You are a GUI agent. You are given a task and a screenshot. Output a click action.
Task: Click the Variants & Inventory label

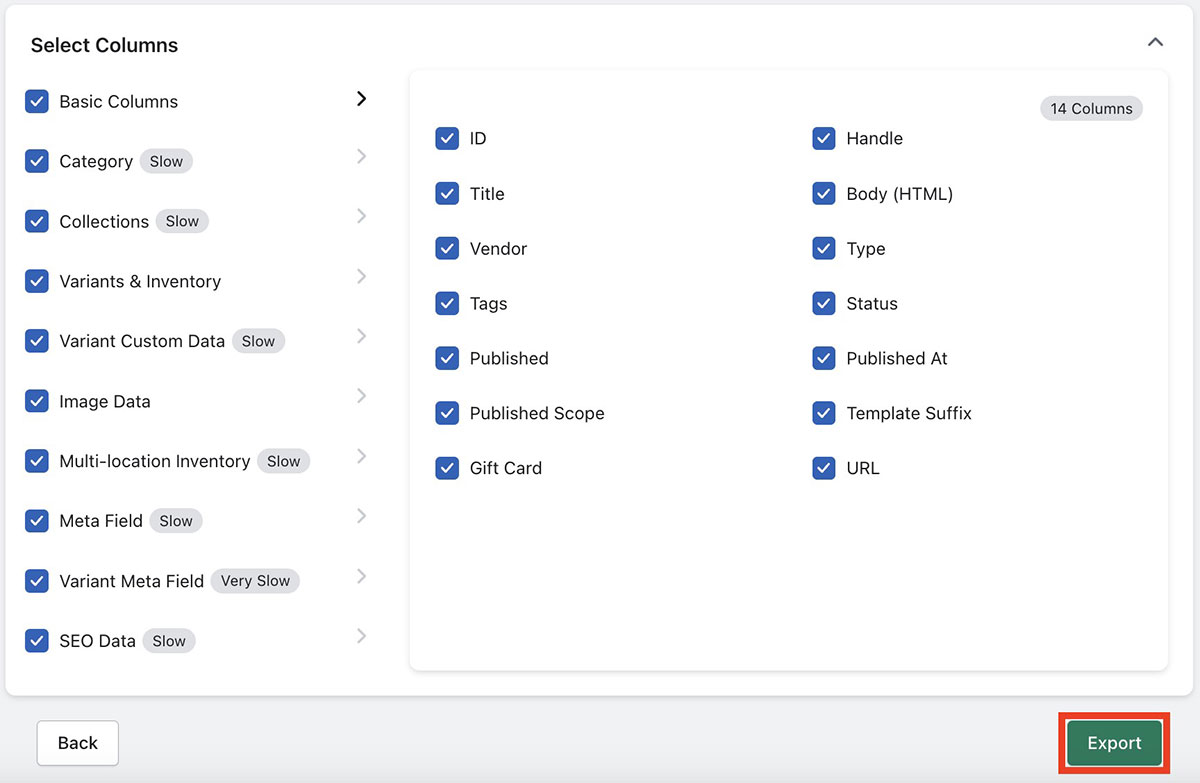[140, 281]
